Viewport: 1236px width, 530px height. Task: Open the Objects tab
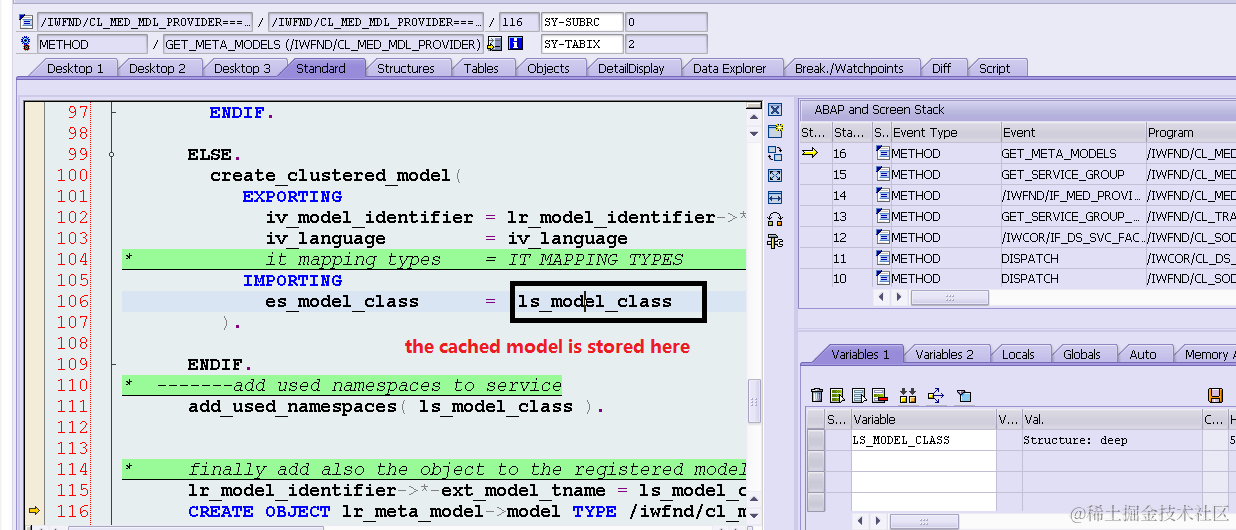pos(549,68)
